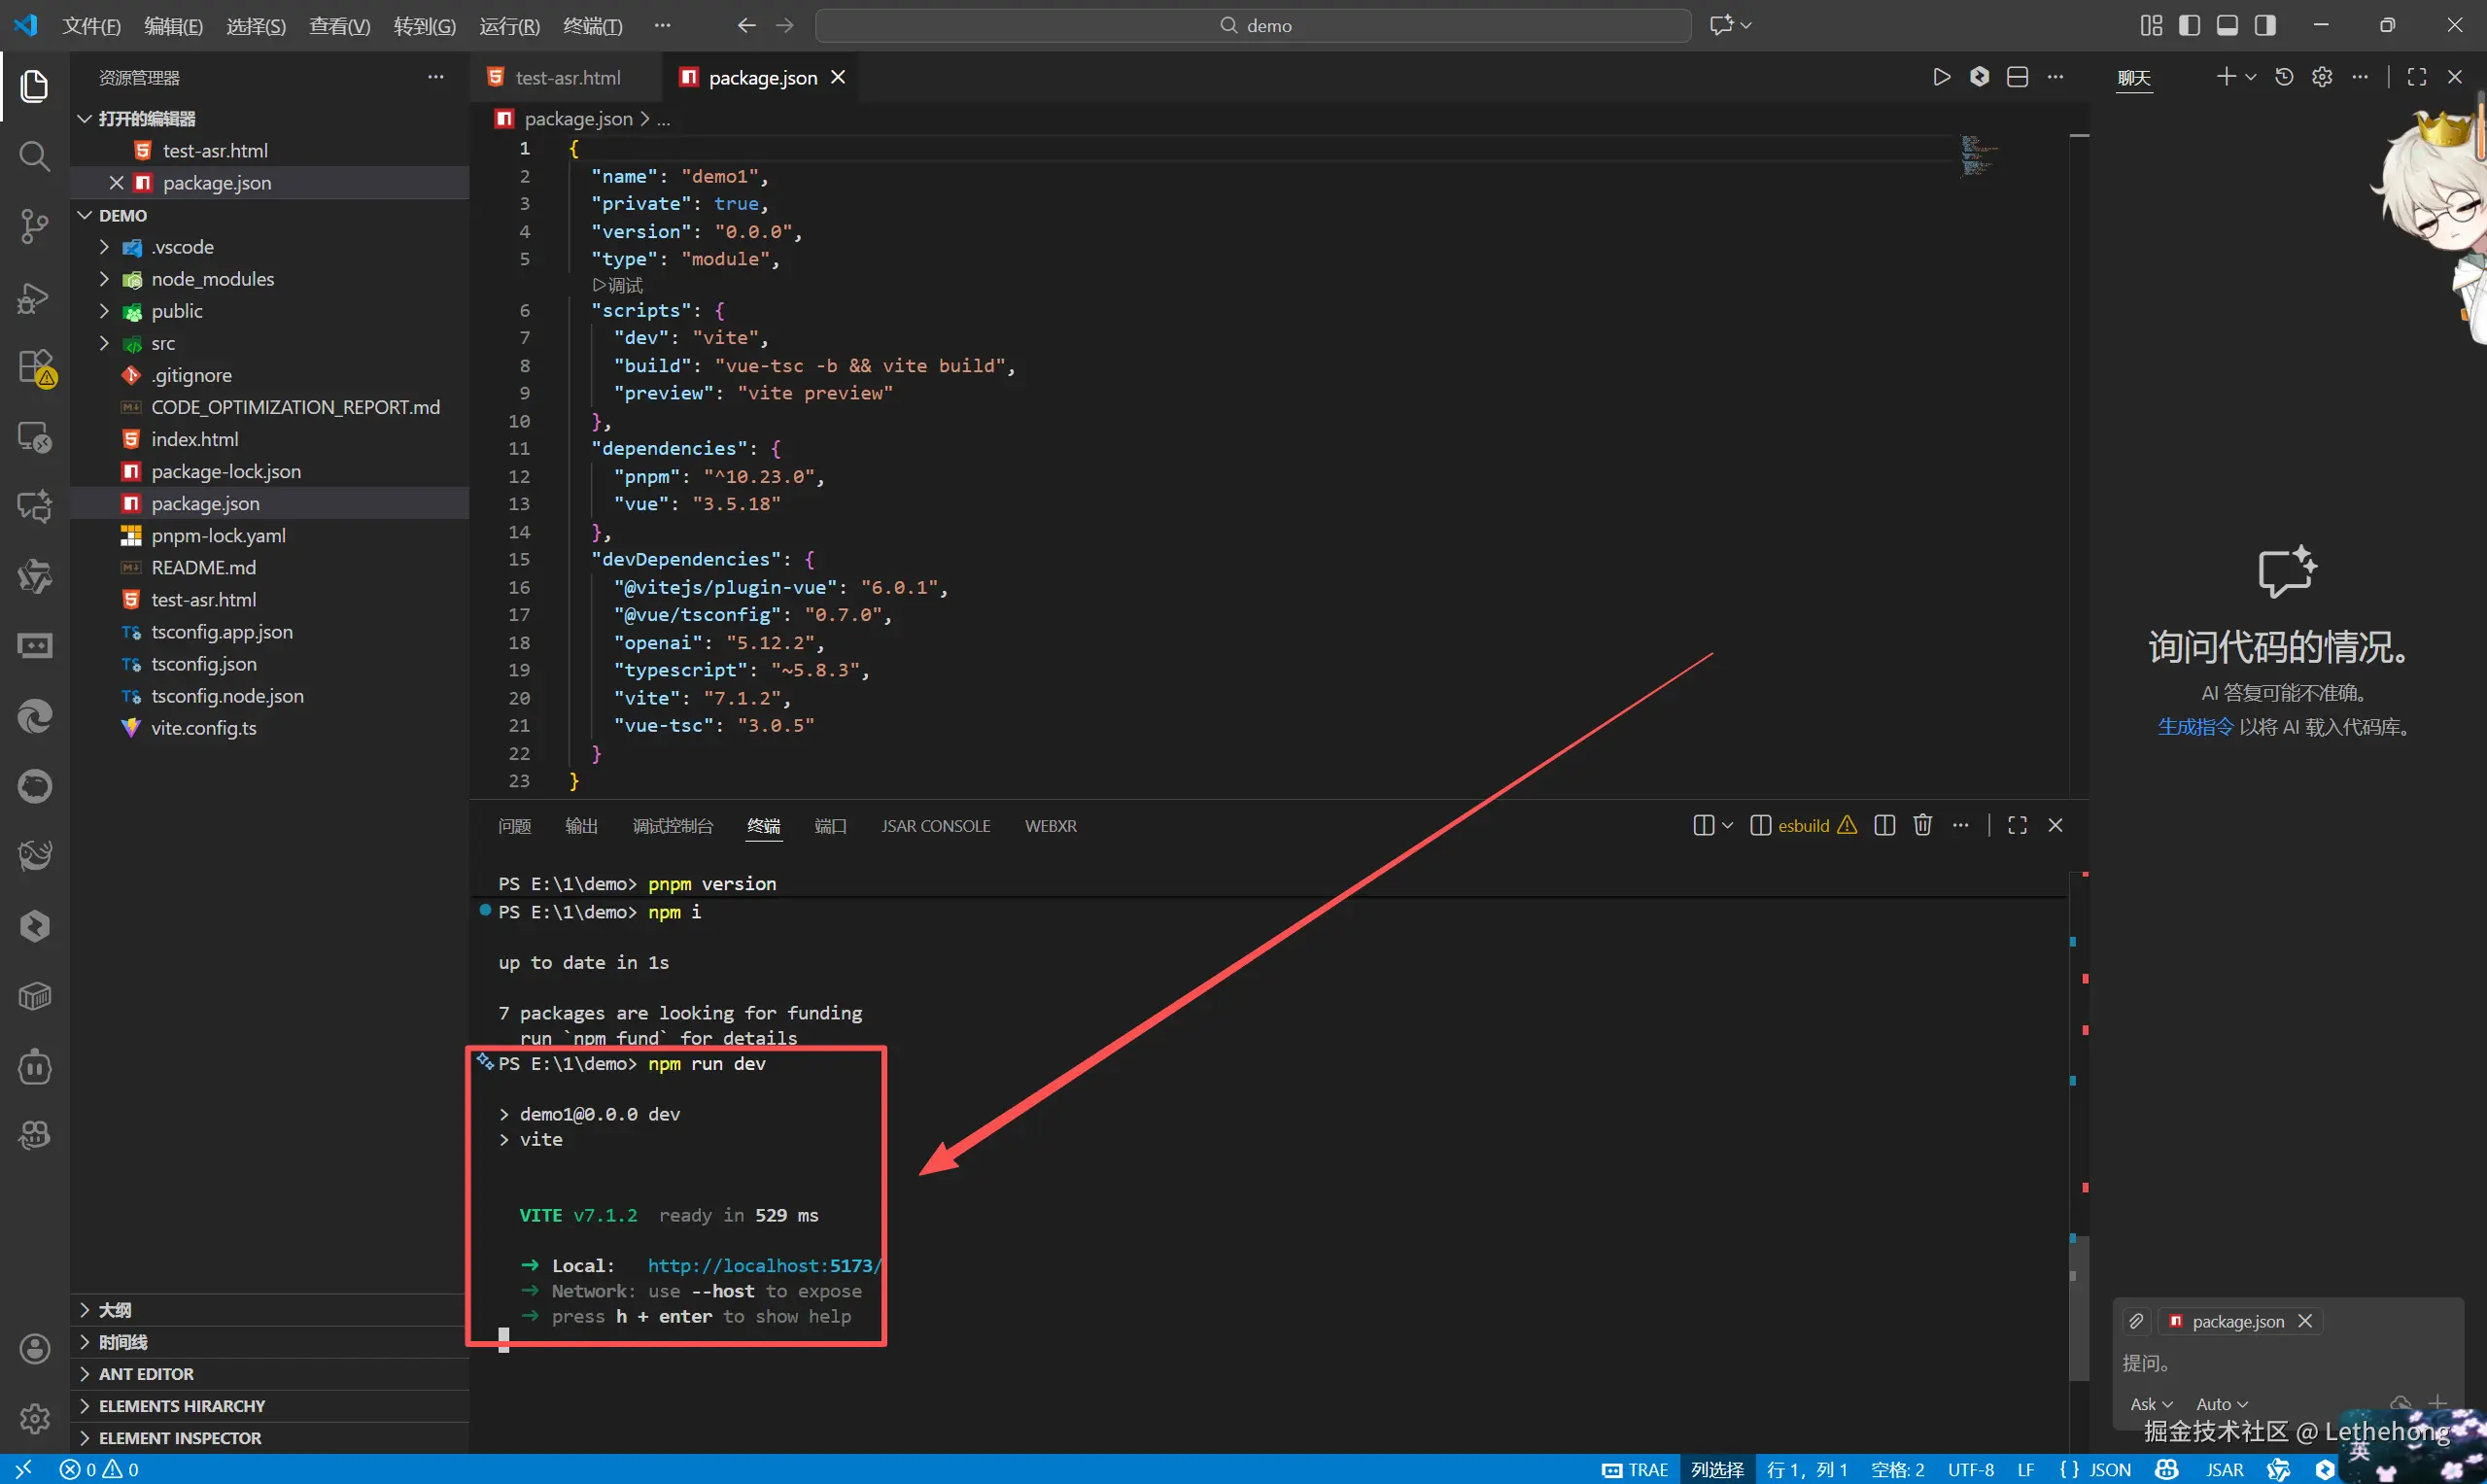2487x1484 pixels.
Task: Kill terminal with trash icon
Action: pyautogui.click(x=1922, y=825)
